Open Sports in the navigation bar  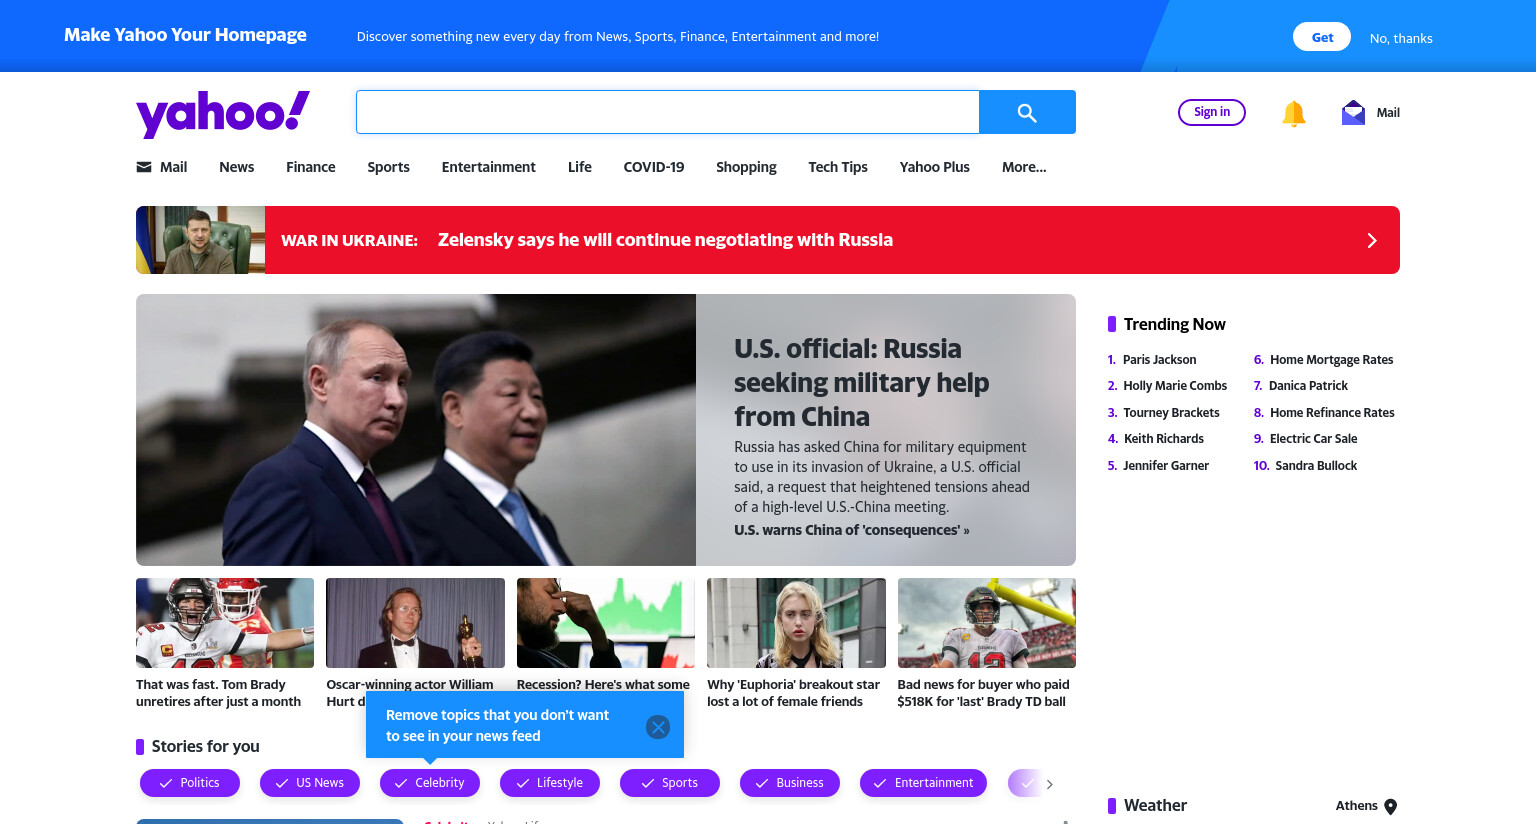(x=388, y=167)
